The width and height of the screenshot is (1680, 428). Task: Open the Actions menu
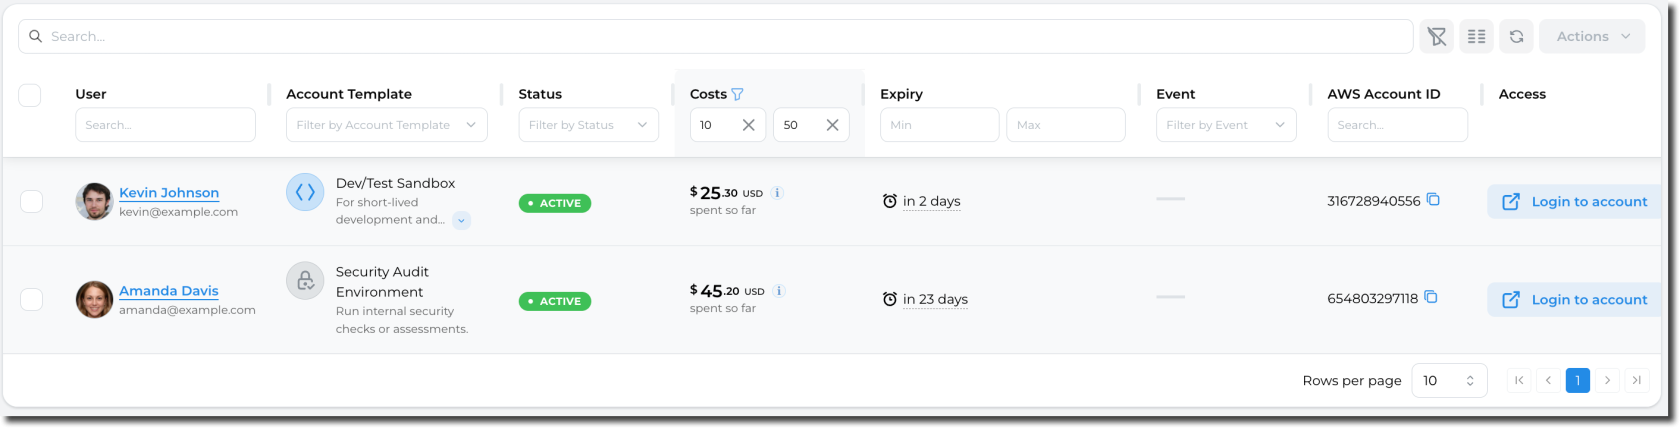[1591, 37]
